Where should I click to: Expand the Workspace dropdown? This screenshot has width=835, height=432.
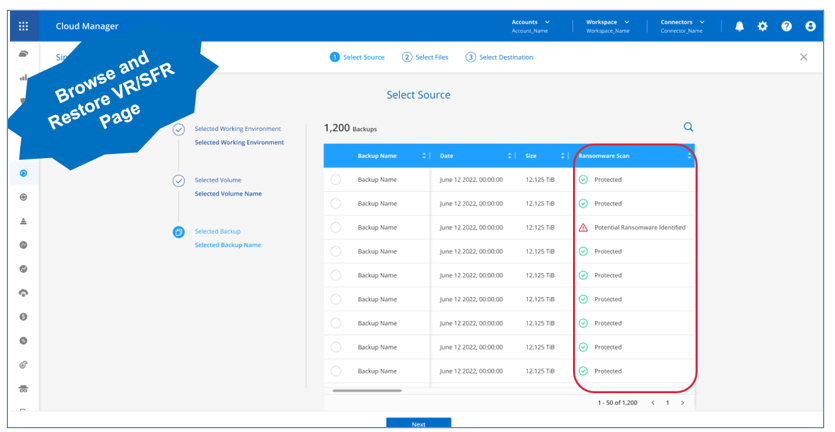tap(627, 22)
